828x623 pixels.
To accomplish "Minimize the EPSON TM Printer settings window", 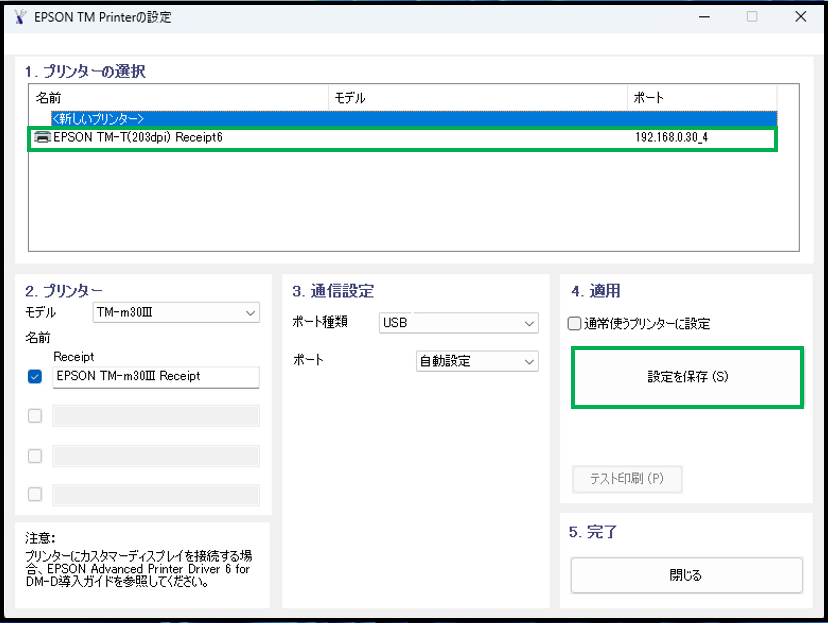I will tap(704, 17).
